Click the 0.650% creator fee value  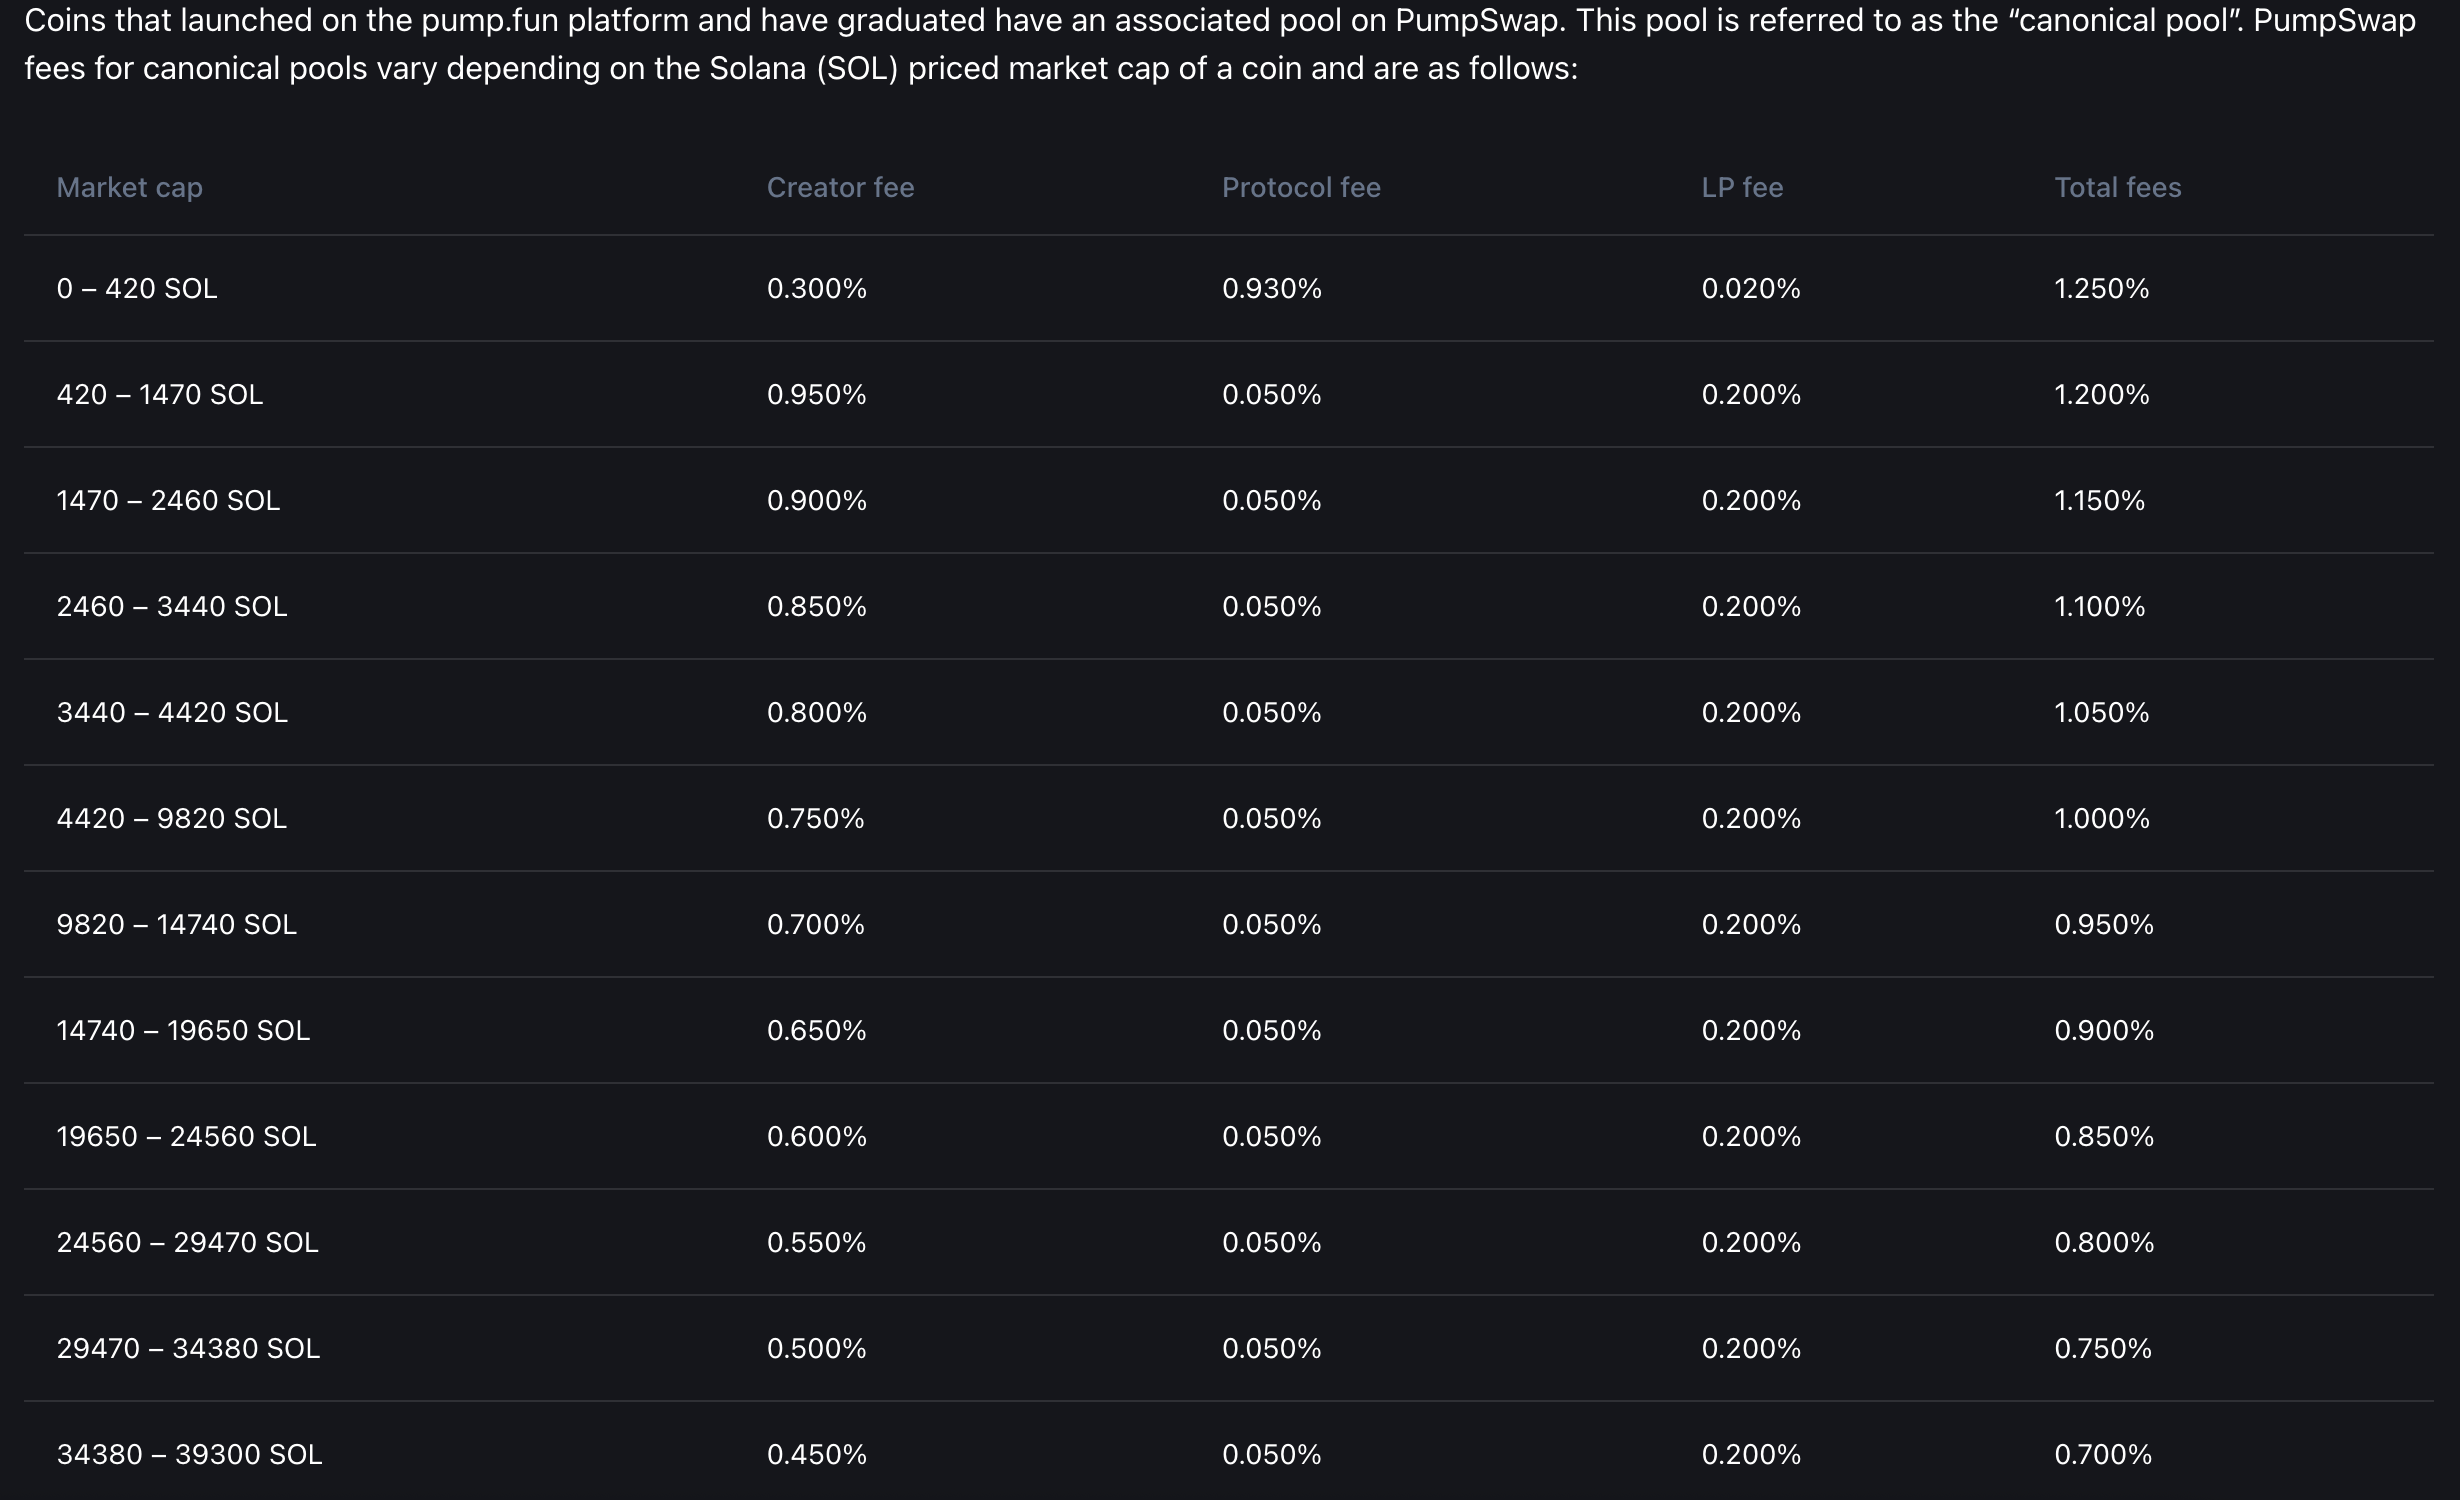click(816, 1031)
